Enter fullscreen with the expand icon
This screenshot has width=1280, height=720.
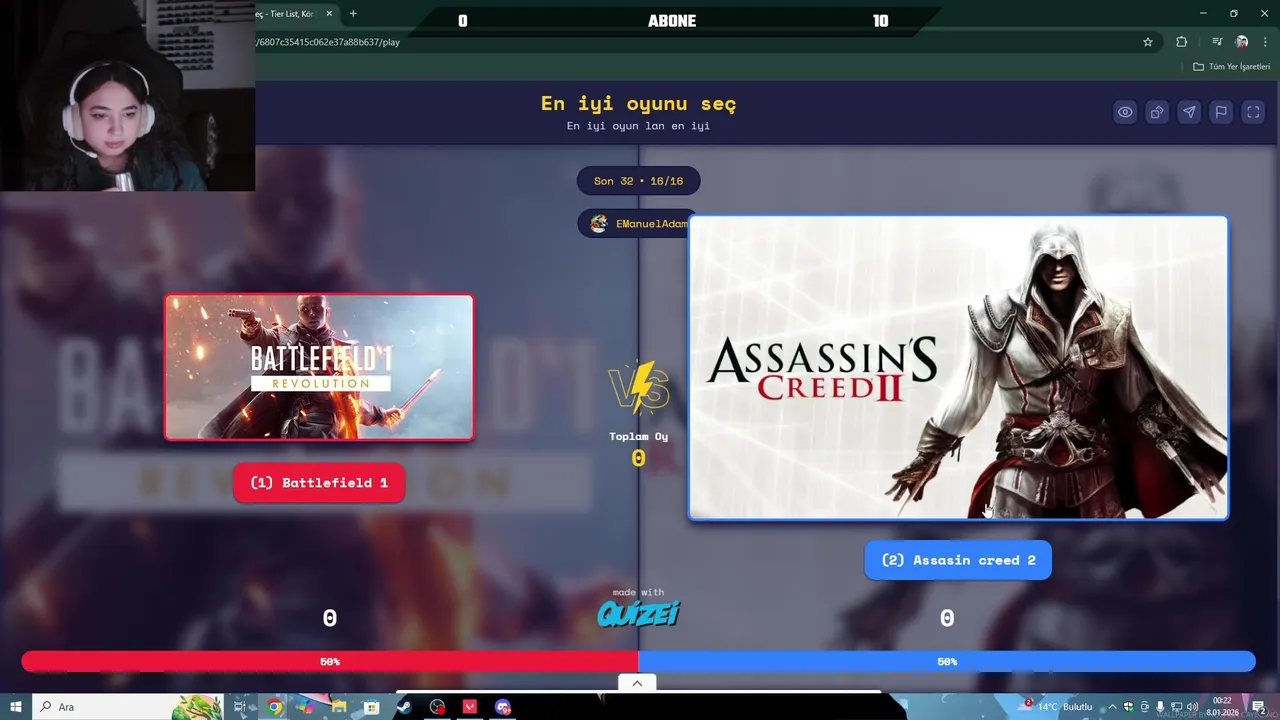coord(1253,112)
